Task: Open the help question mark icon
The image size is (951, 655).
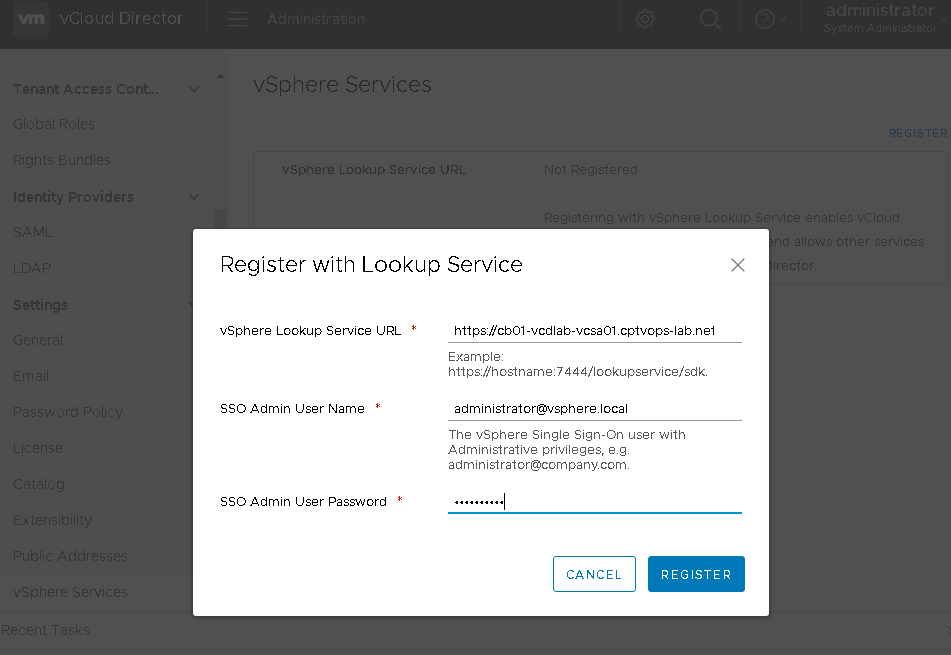Action: pyautogui.click(x=764, y=19)
